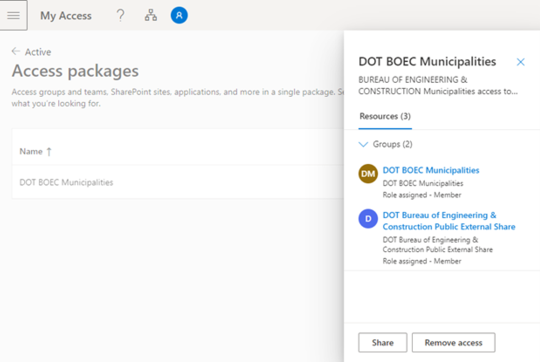540x362 pixels.
Task: Open DOT BOEC Municipalities group link
Action: tap(431, 170)
